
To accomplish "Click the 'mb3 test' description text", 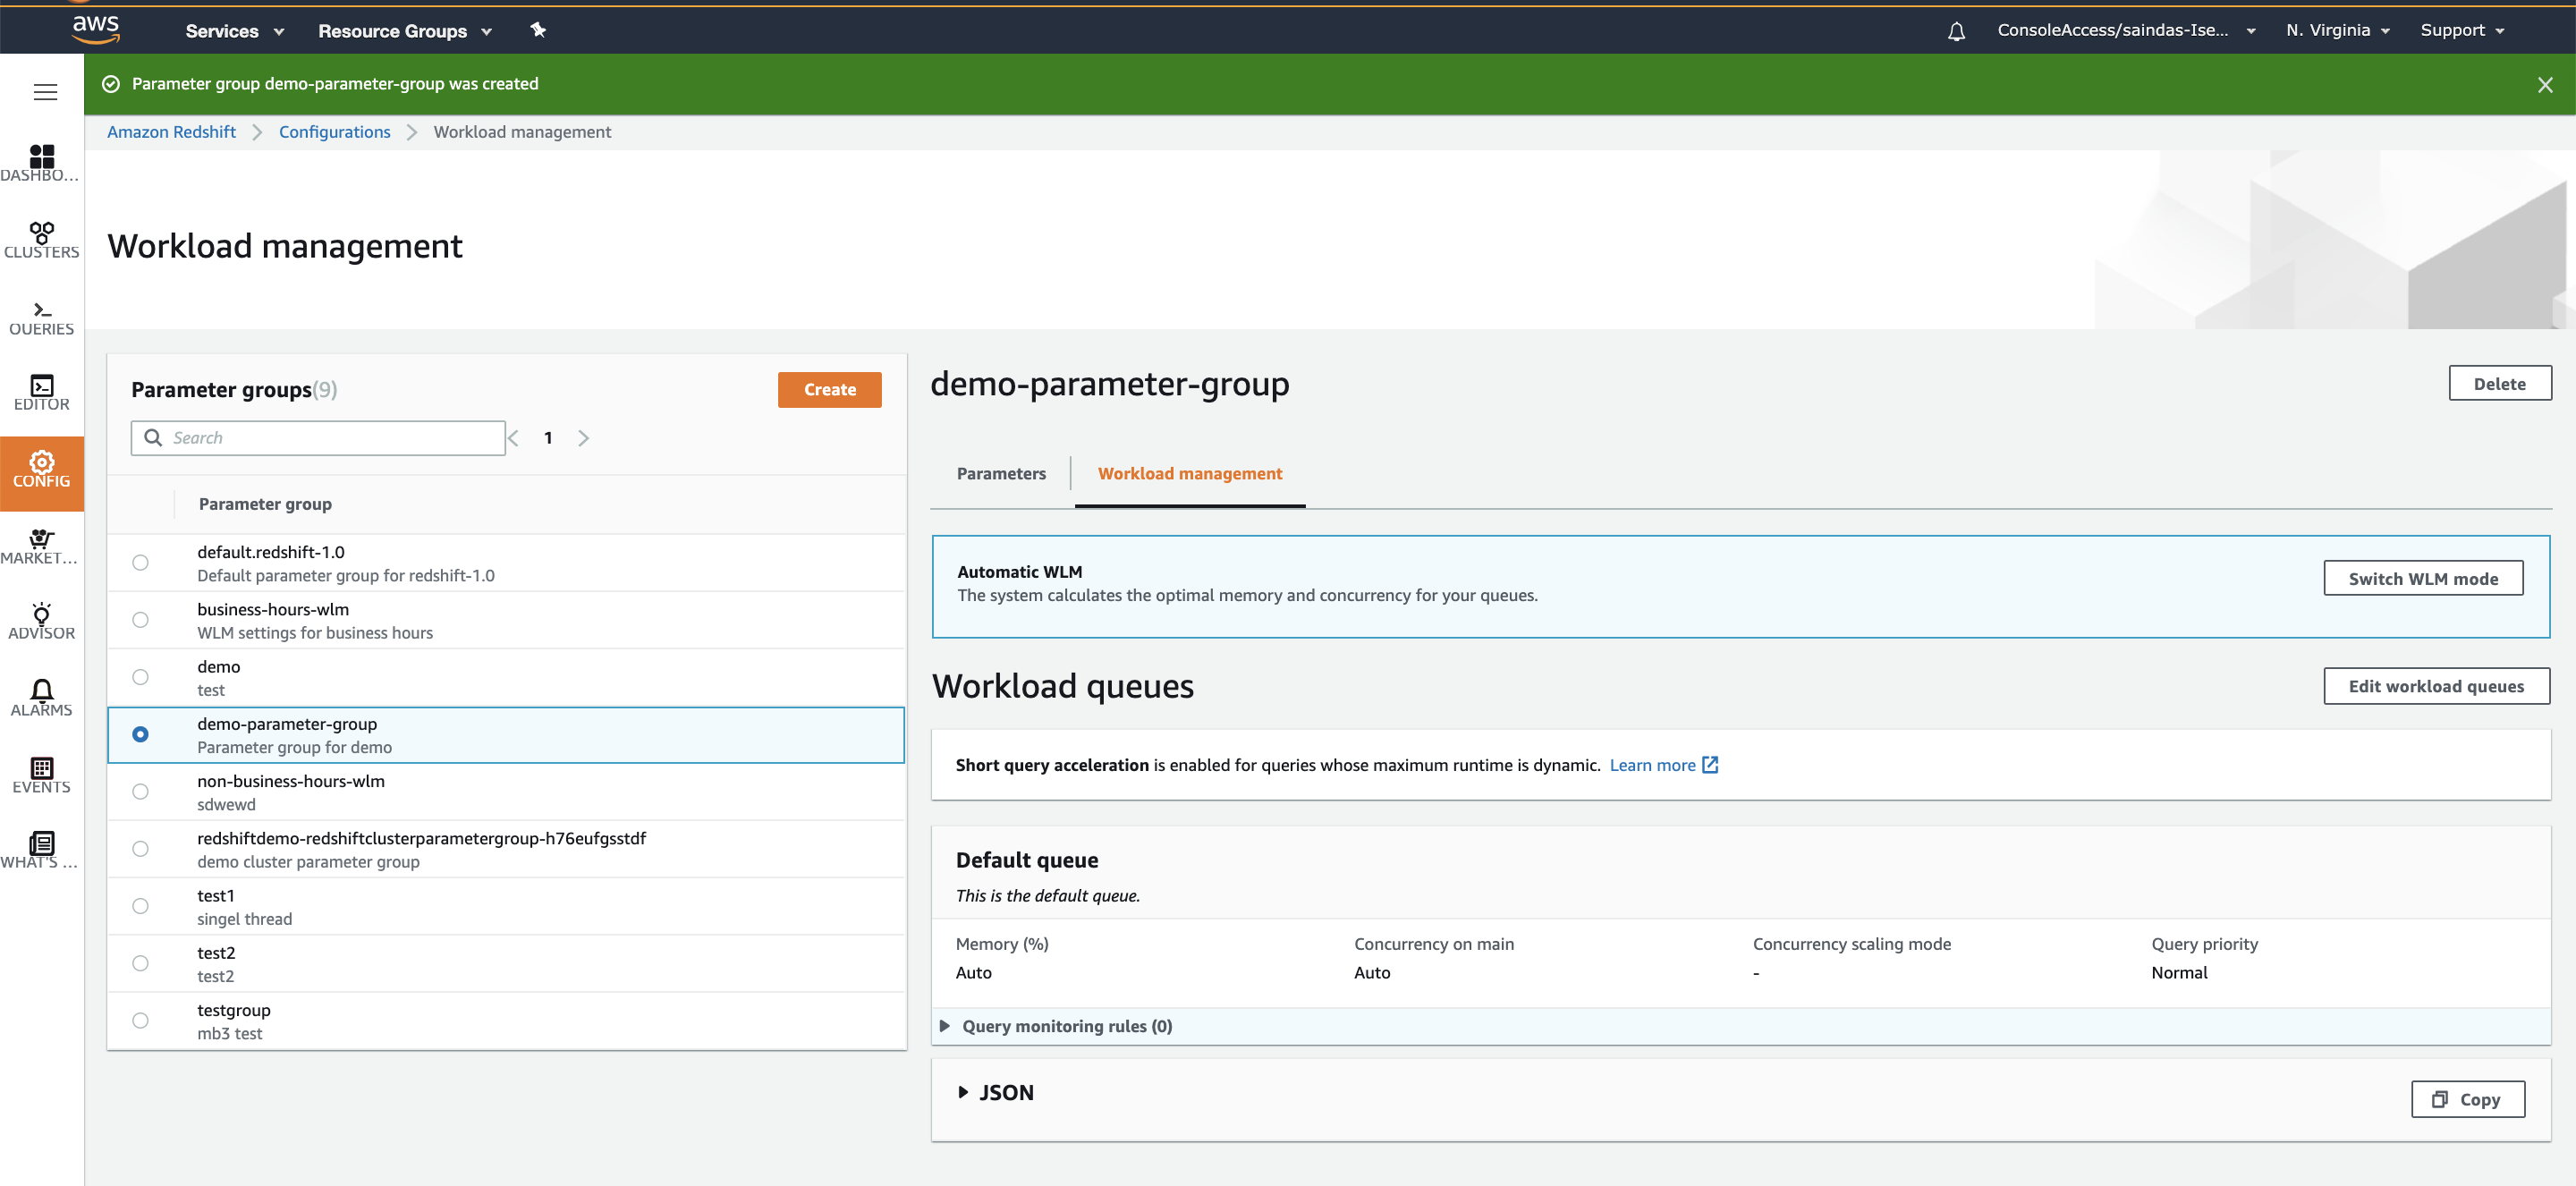I will click(229, 1034).
